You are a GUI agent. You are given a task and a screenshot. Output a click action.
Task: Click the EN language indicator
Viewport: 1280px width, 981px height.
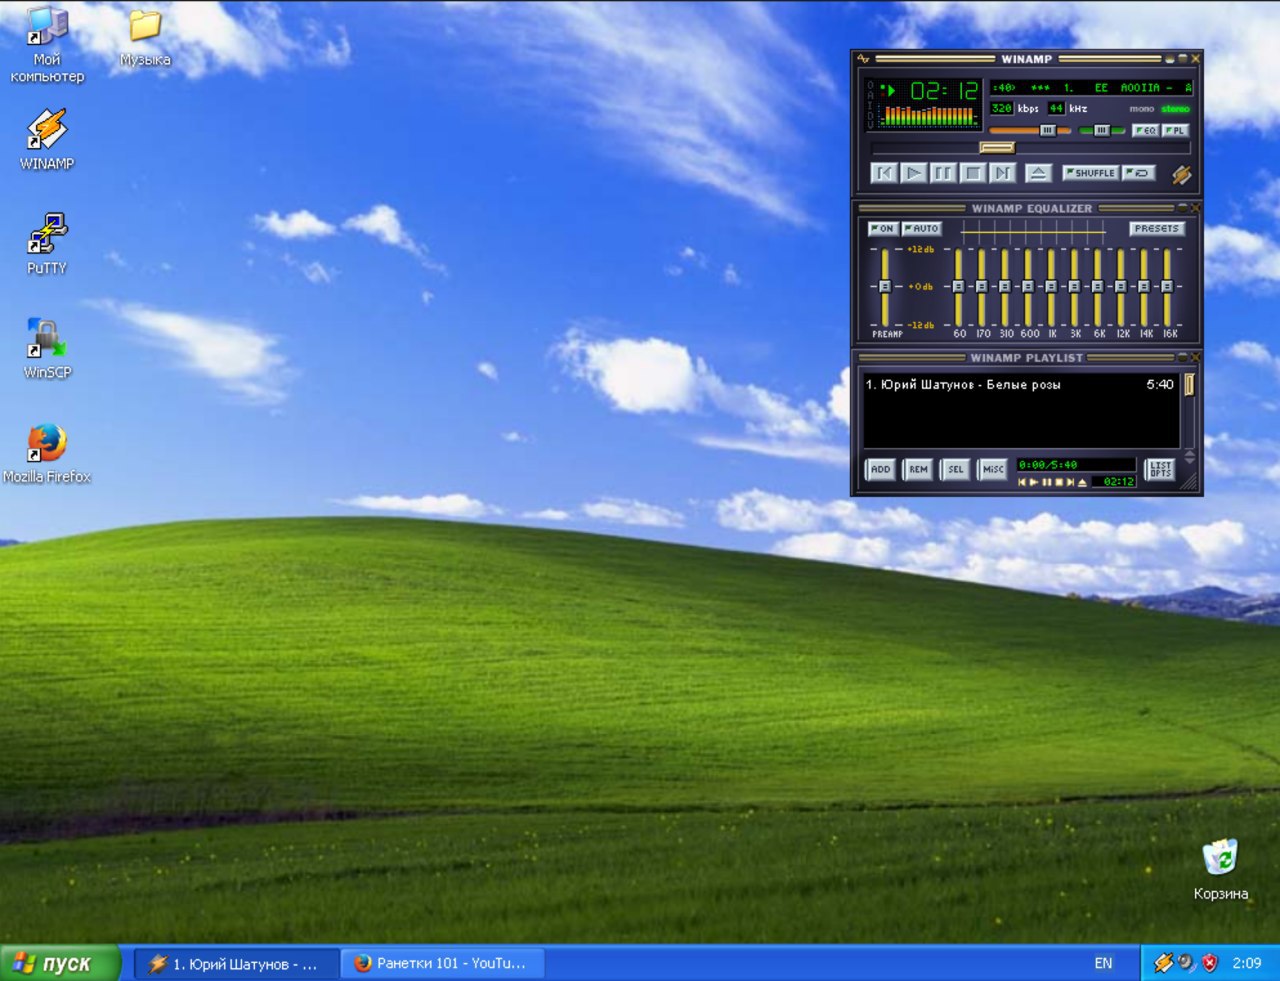(x=1103, y=963)
